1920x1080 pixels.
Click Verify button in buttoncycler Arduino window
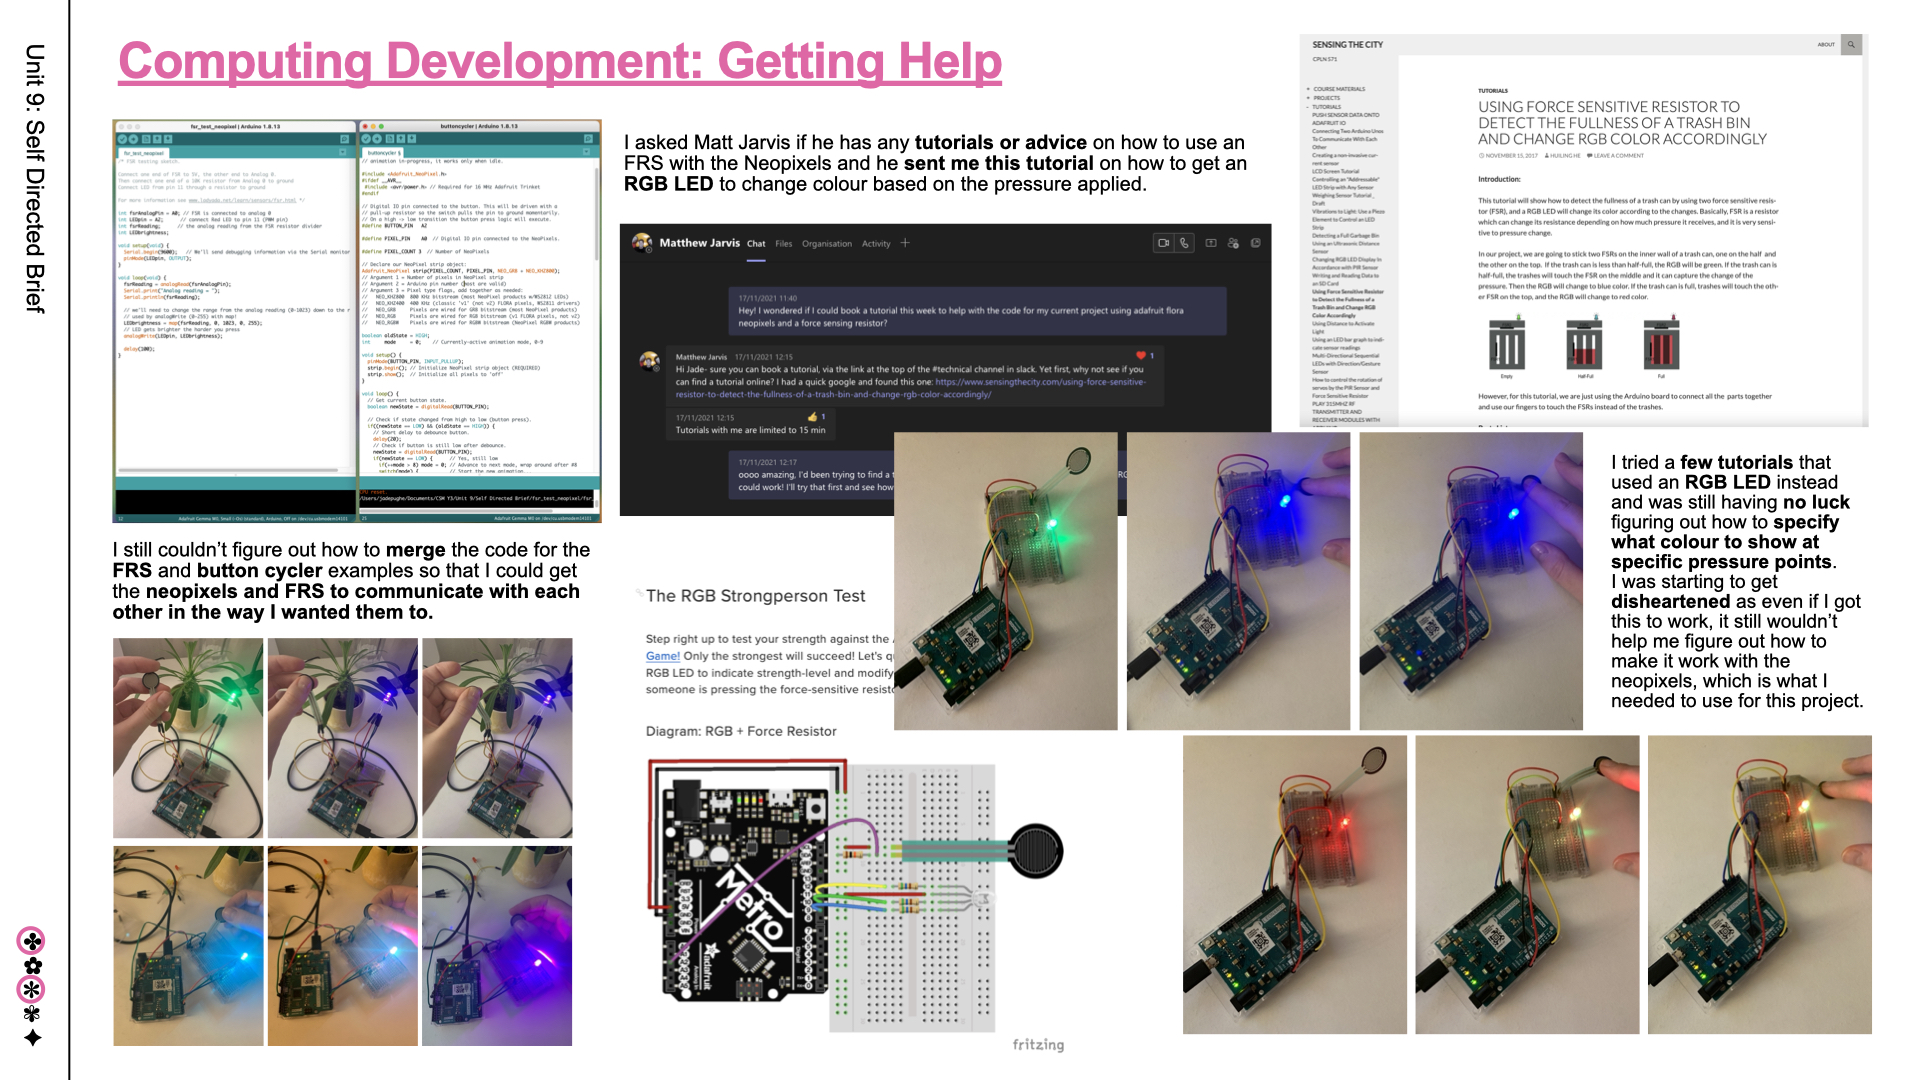tap(367, 139)
